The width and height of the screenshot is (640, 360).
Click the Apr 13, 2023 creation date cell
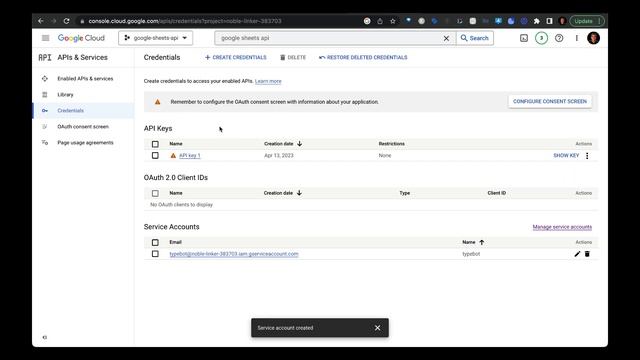[x=279, y=156]
